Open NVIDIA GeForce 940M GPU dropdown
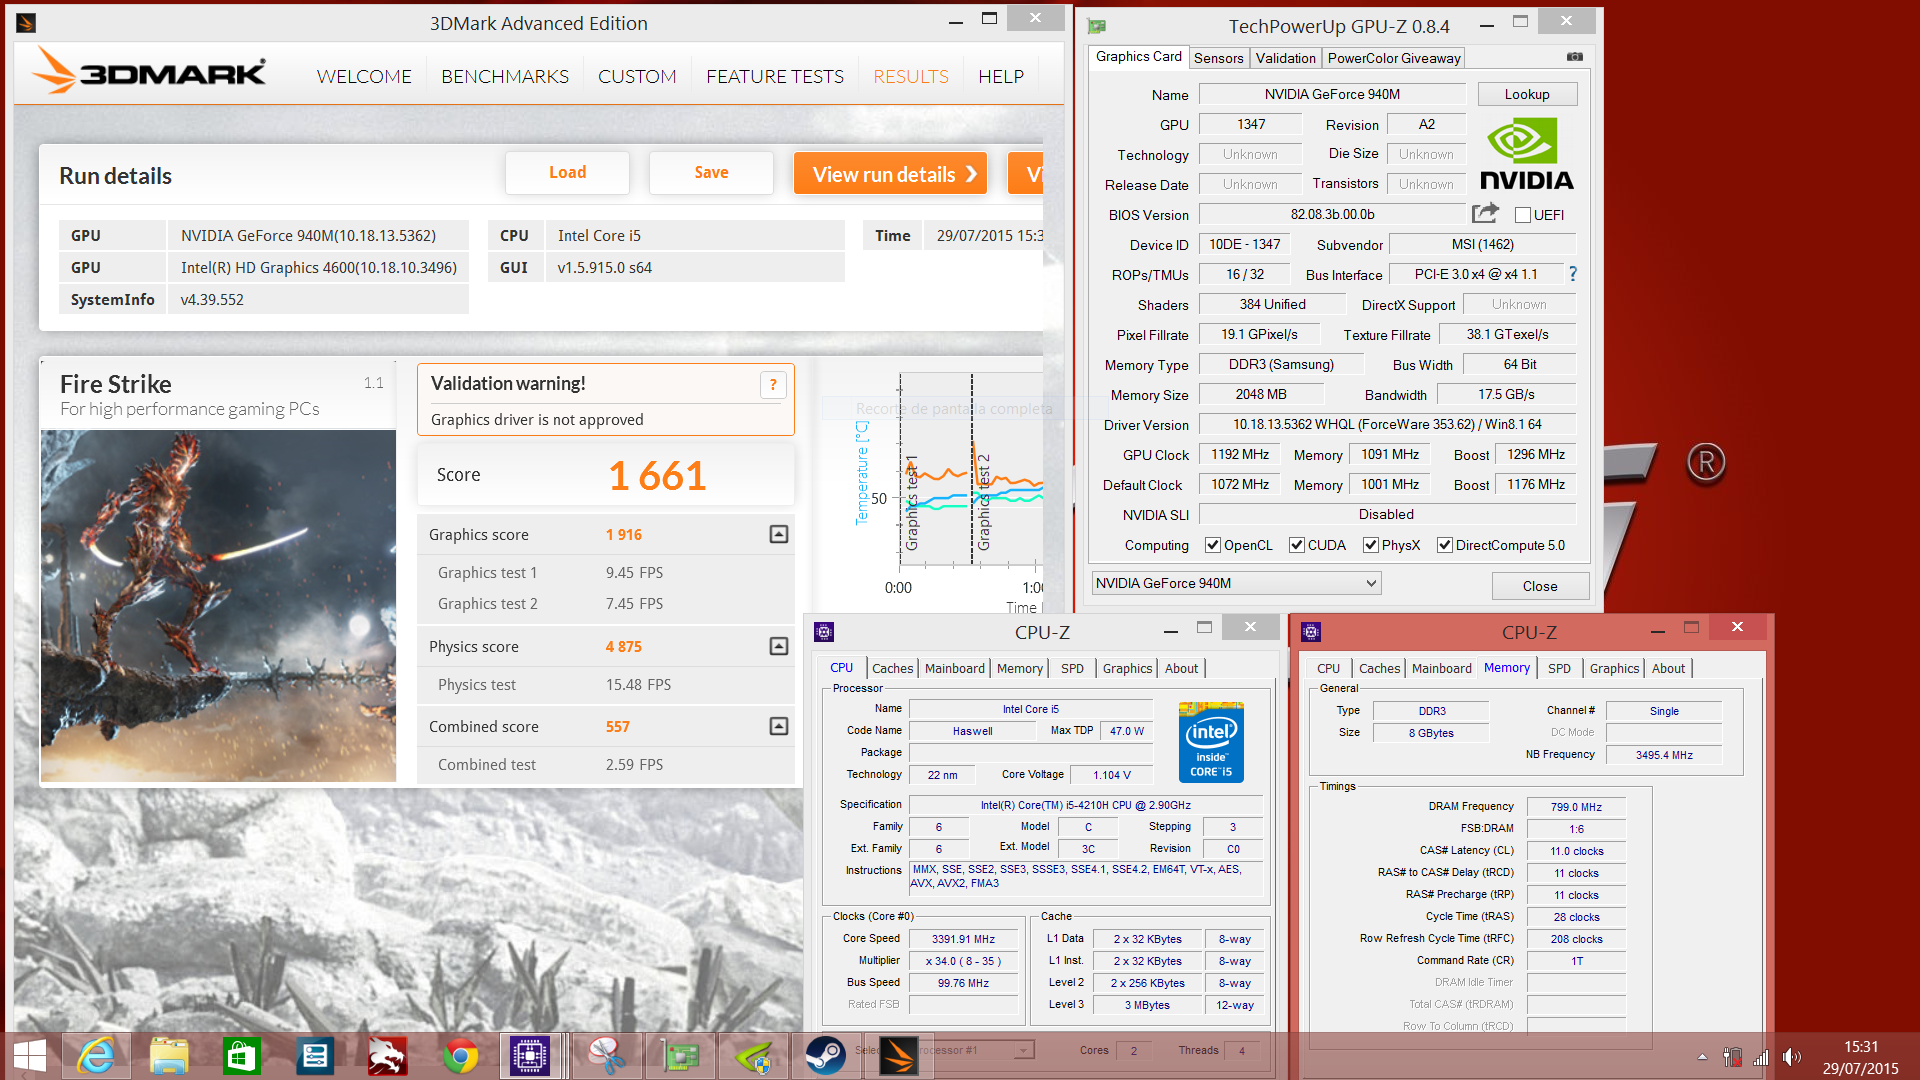 (1237, 583)
